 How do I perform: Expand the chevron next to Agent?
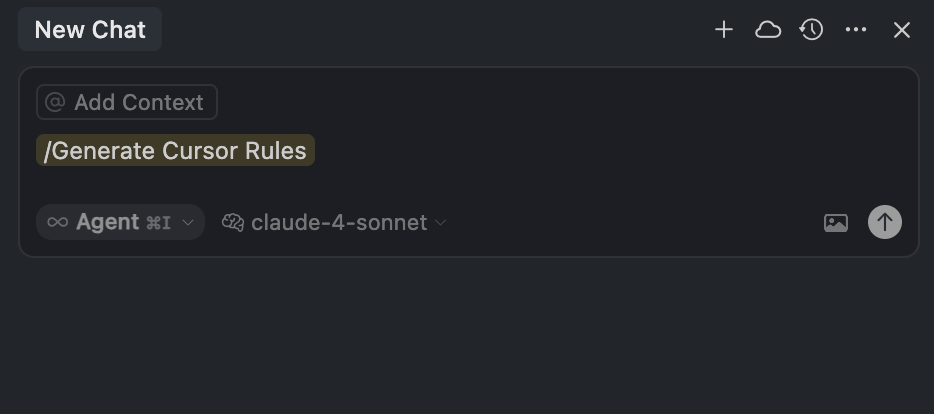(x=188, y=222)
